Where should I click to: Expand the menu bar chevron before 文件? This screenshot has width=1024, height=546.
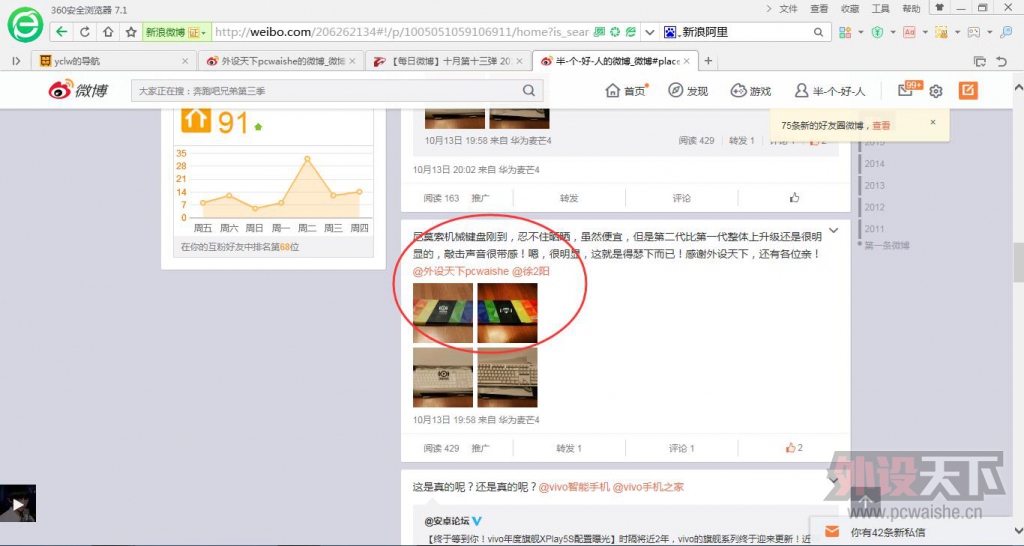[769, 8]
